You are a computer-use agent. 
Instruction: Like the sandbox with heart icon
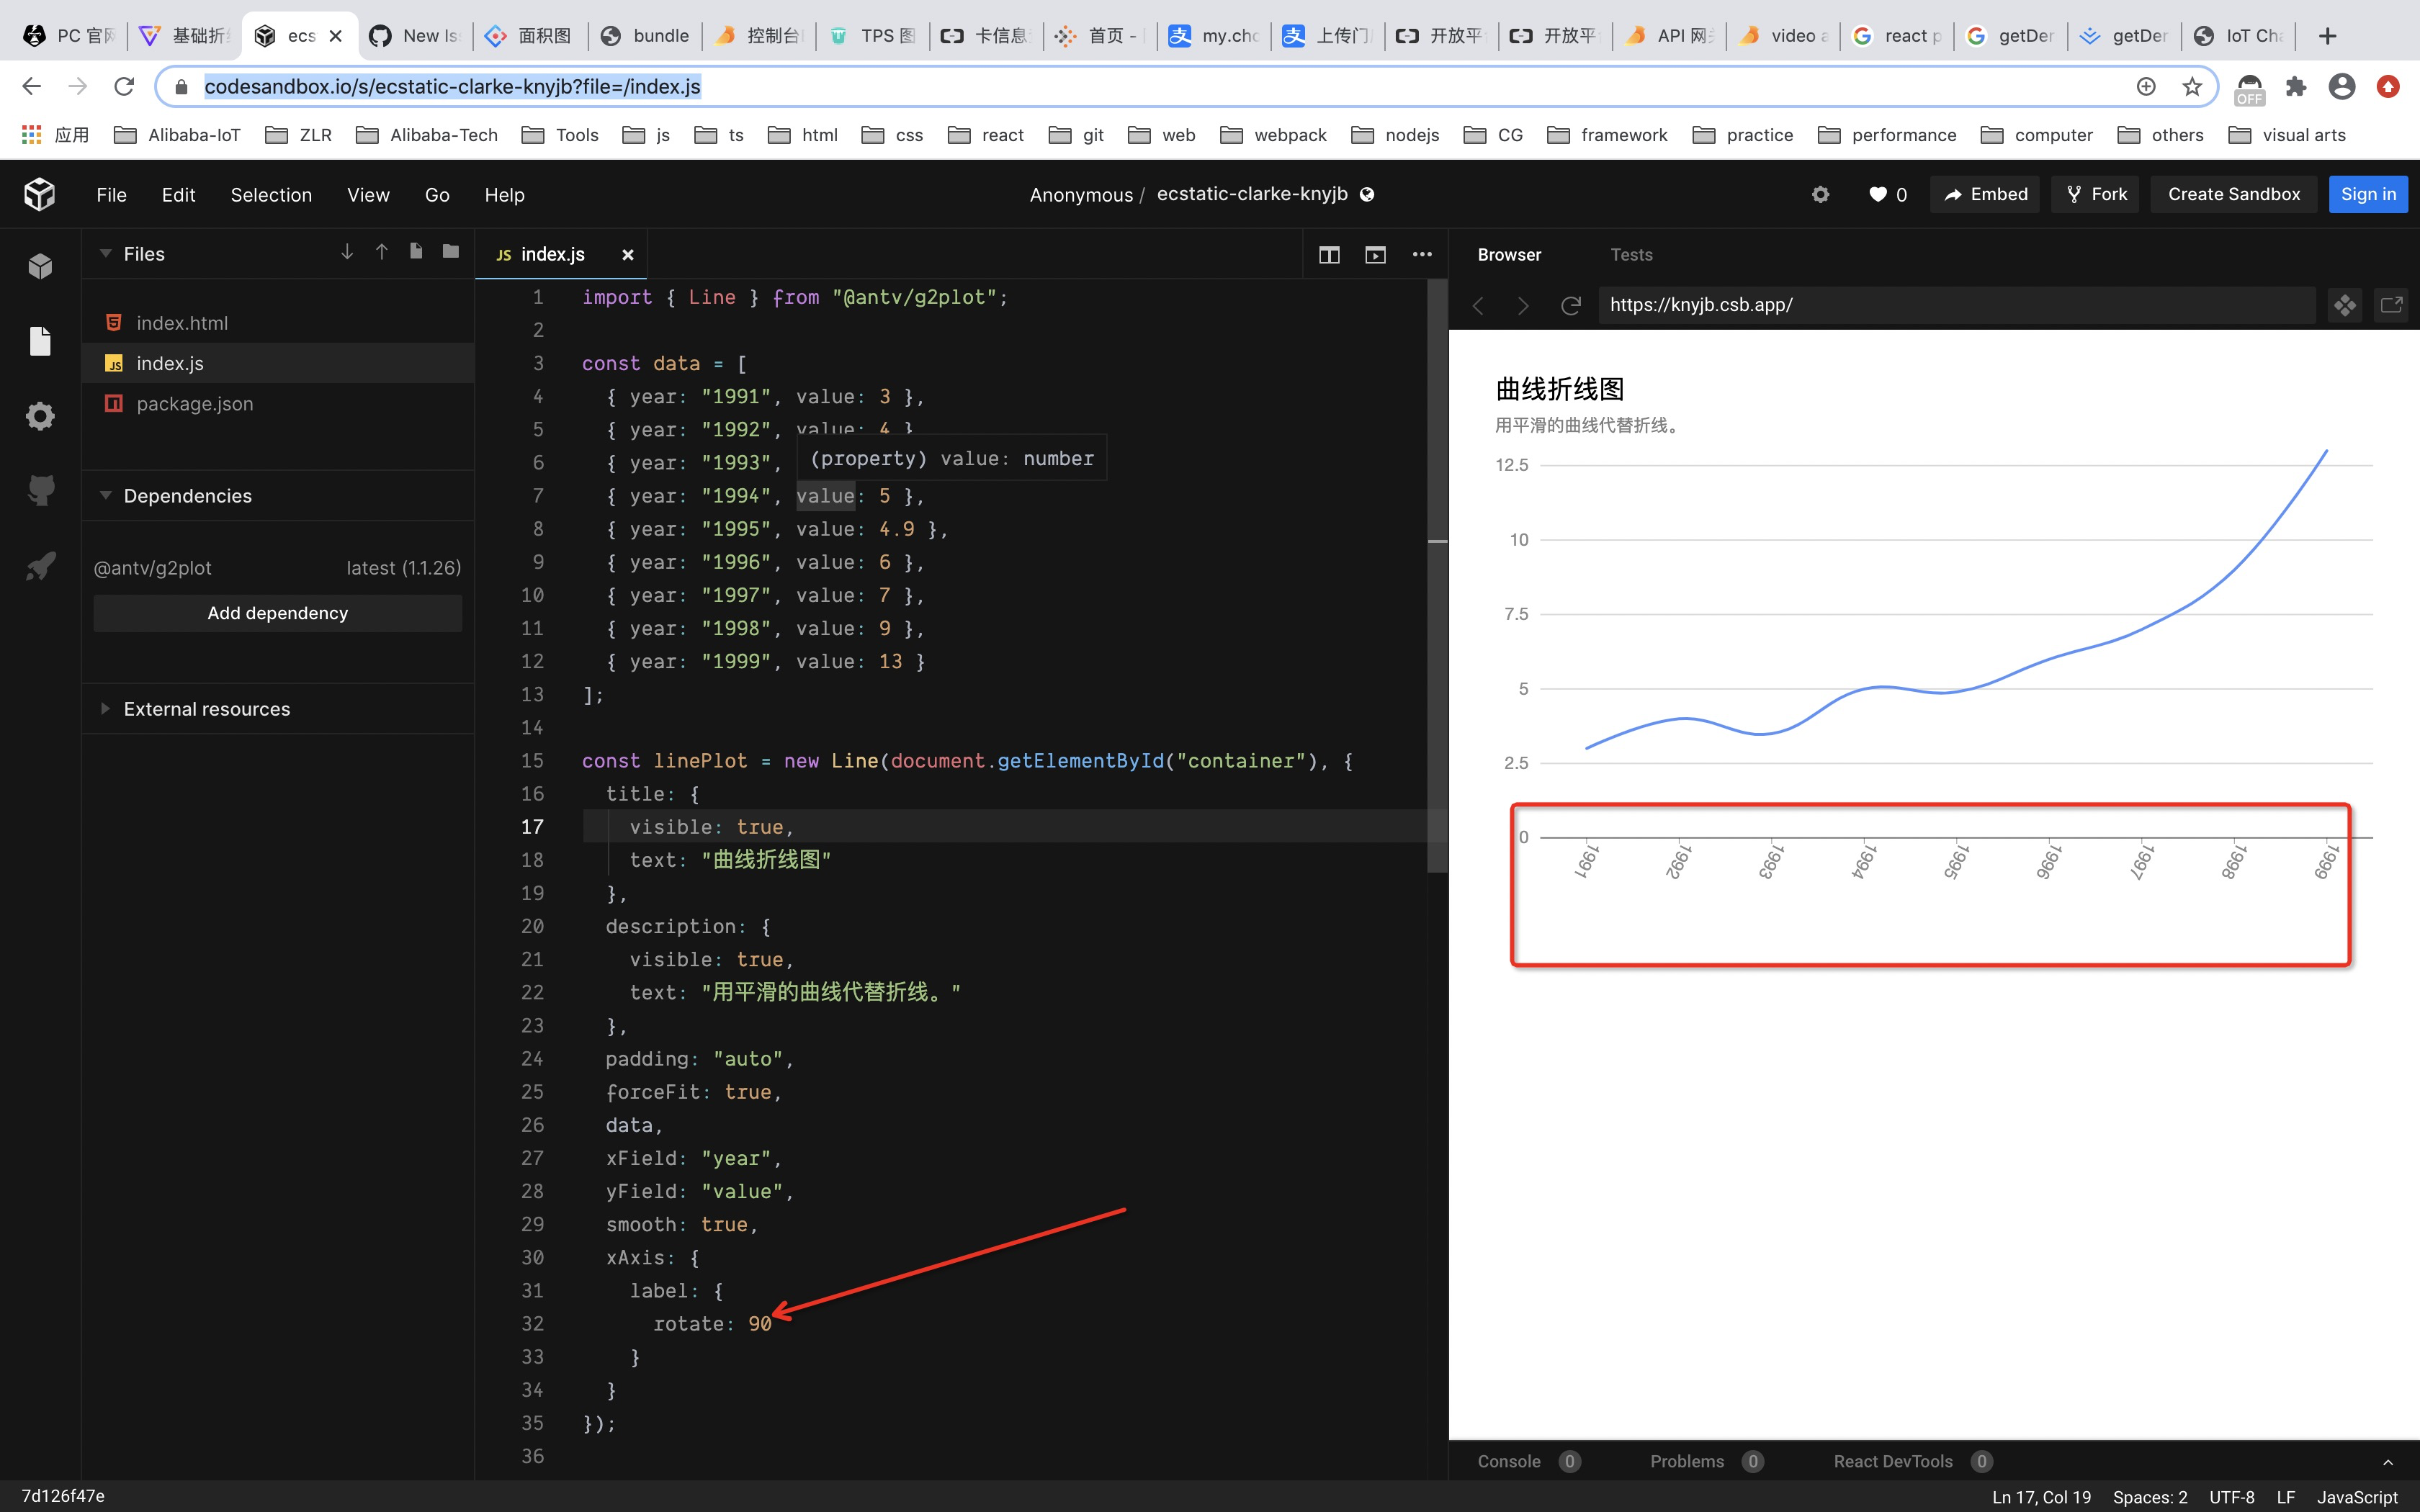click(1877, 195)
